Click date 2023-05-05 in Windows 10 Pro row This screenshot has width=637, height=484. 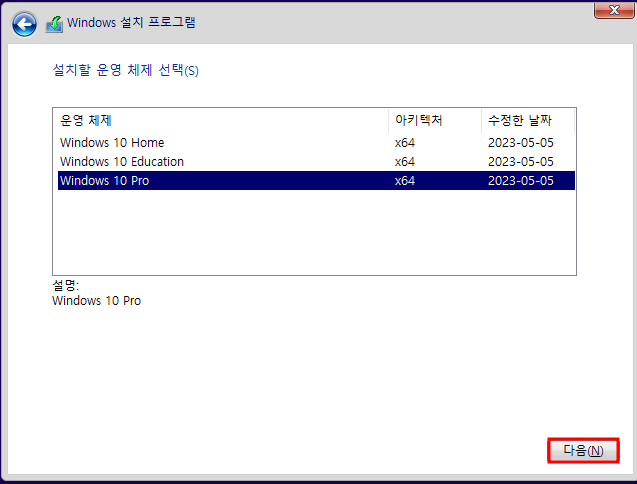pyautogui.click(x=520, y=180)
